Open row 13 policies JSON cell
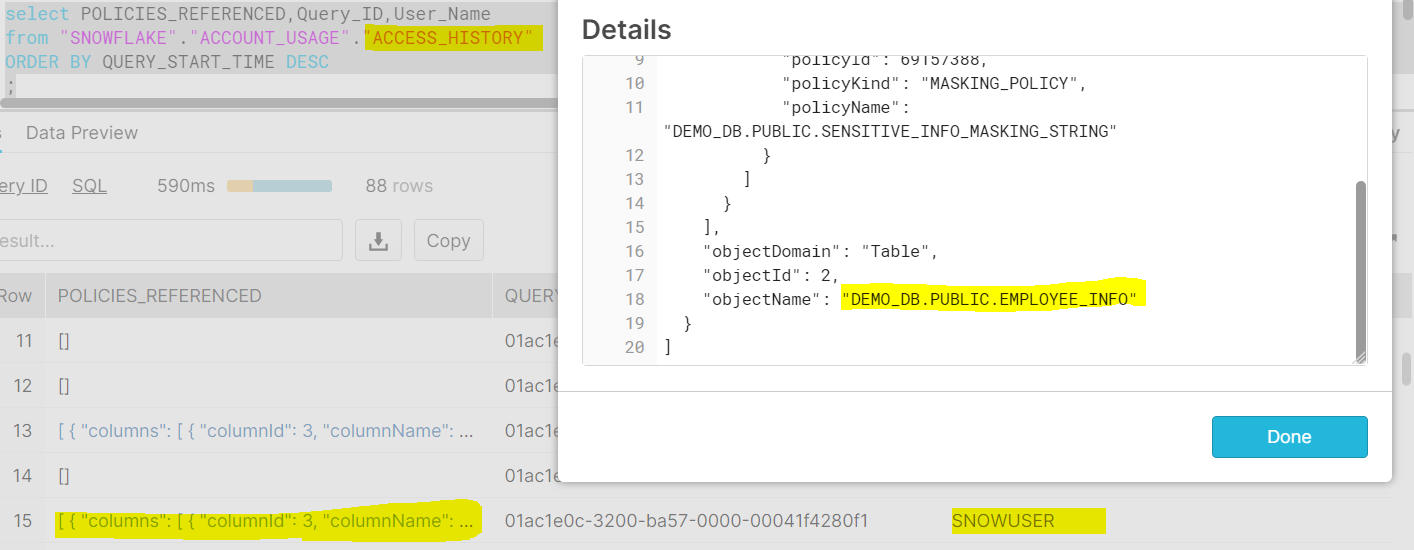This screenshot has height=550, width=1414. (x=265, y=431)
